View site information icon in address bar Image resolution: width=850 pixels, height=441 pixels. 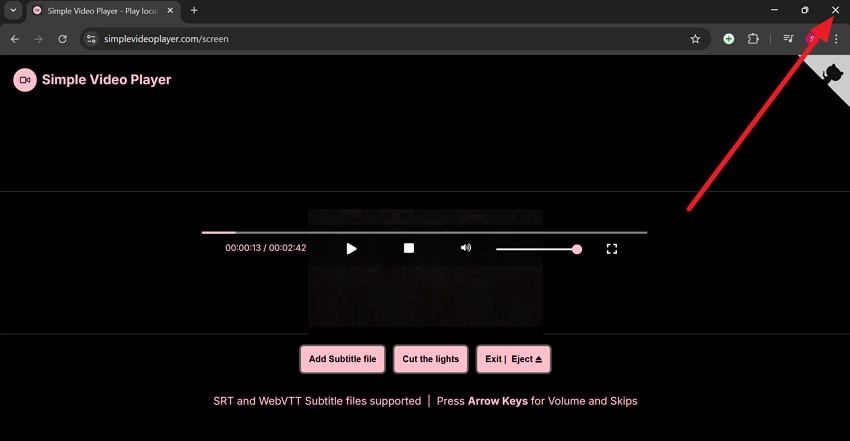[x=91, y=39]
